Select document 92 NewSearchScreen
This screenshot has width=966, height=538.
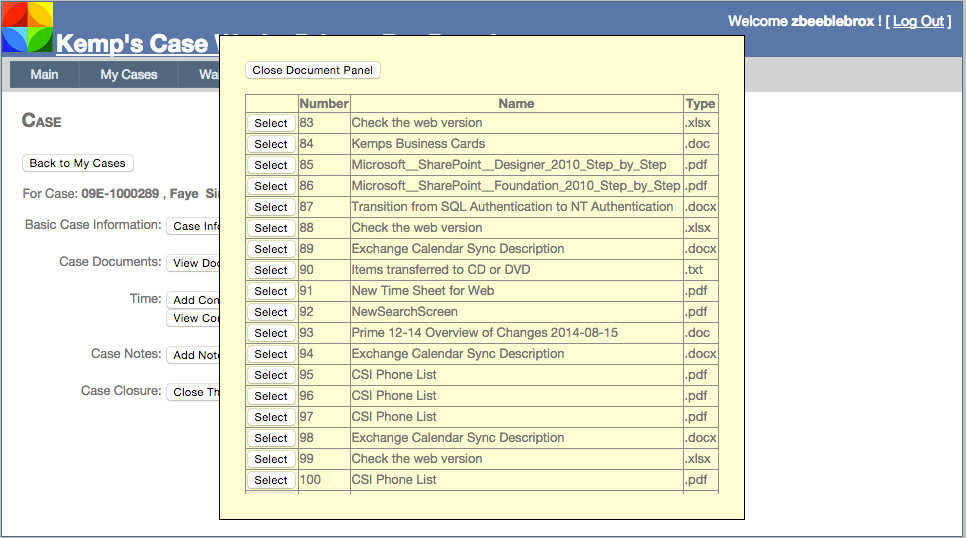270,312
